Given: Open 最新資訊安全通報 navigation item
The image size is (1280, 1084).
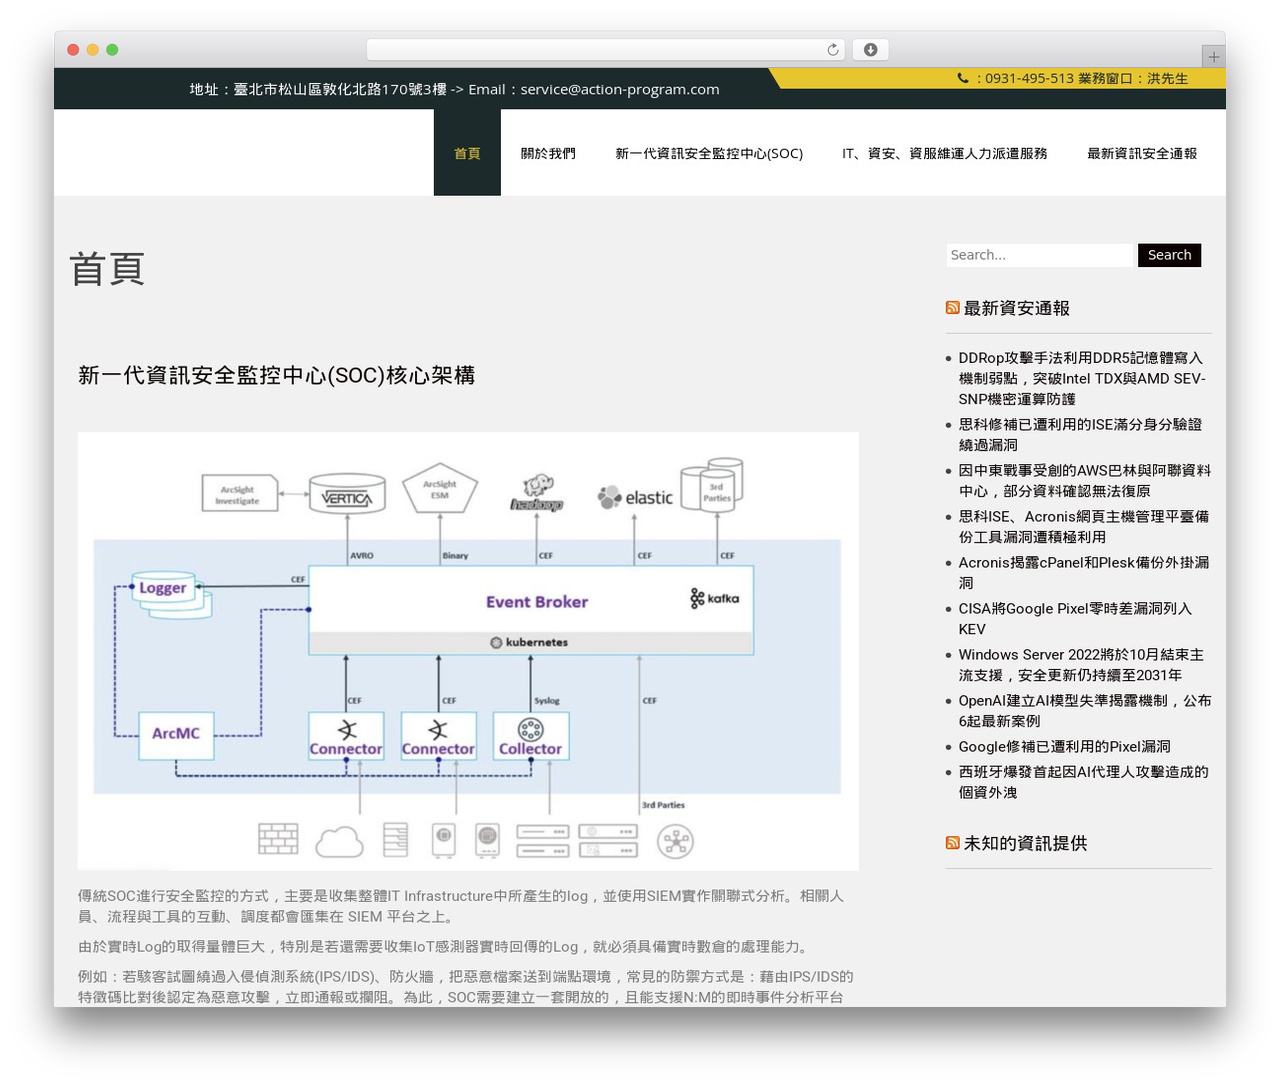Looking at the screenshot, I should 1142,153.
